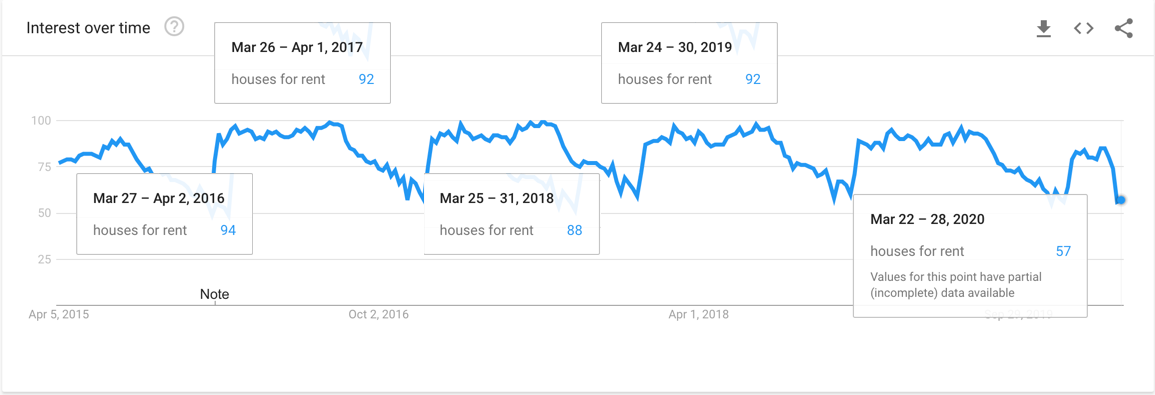The width and height of the screenshot is (1155, 395).
Task: Download the interest over time data
Action: (1043, 29)
